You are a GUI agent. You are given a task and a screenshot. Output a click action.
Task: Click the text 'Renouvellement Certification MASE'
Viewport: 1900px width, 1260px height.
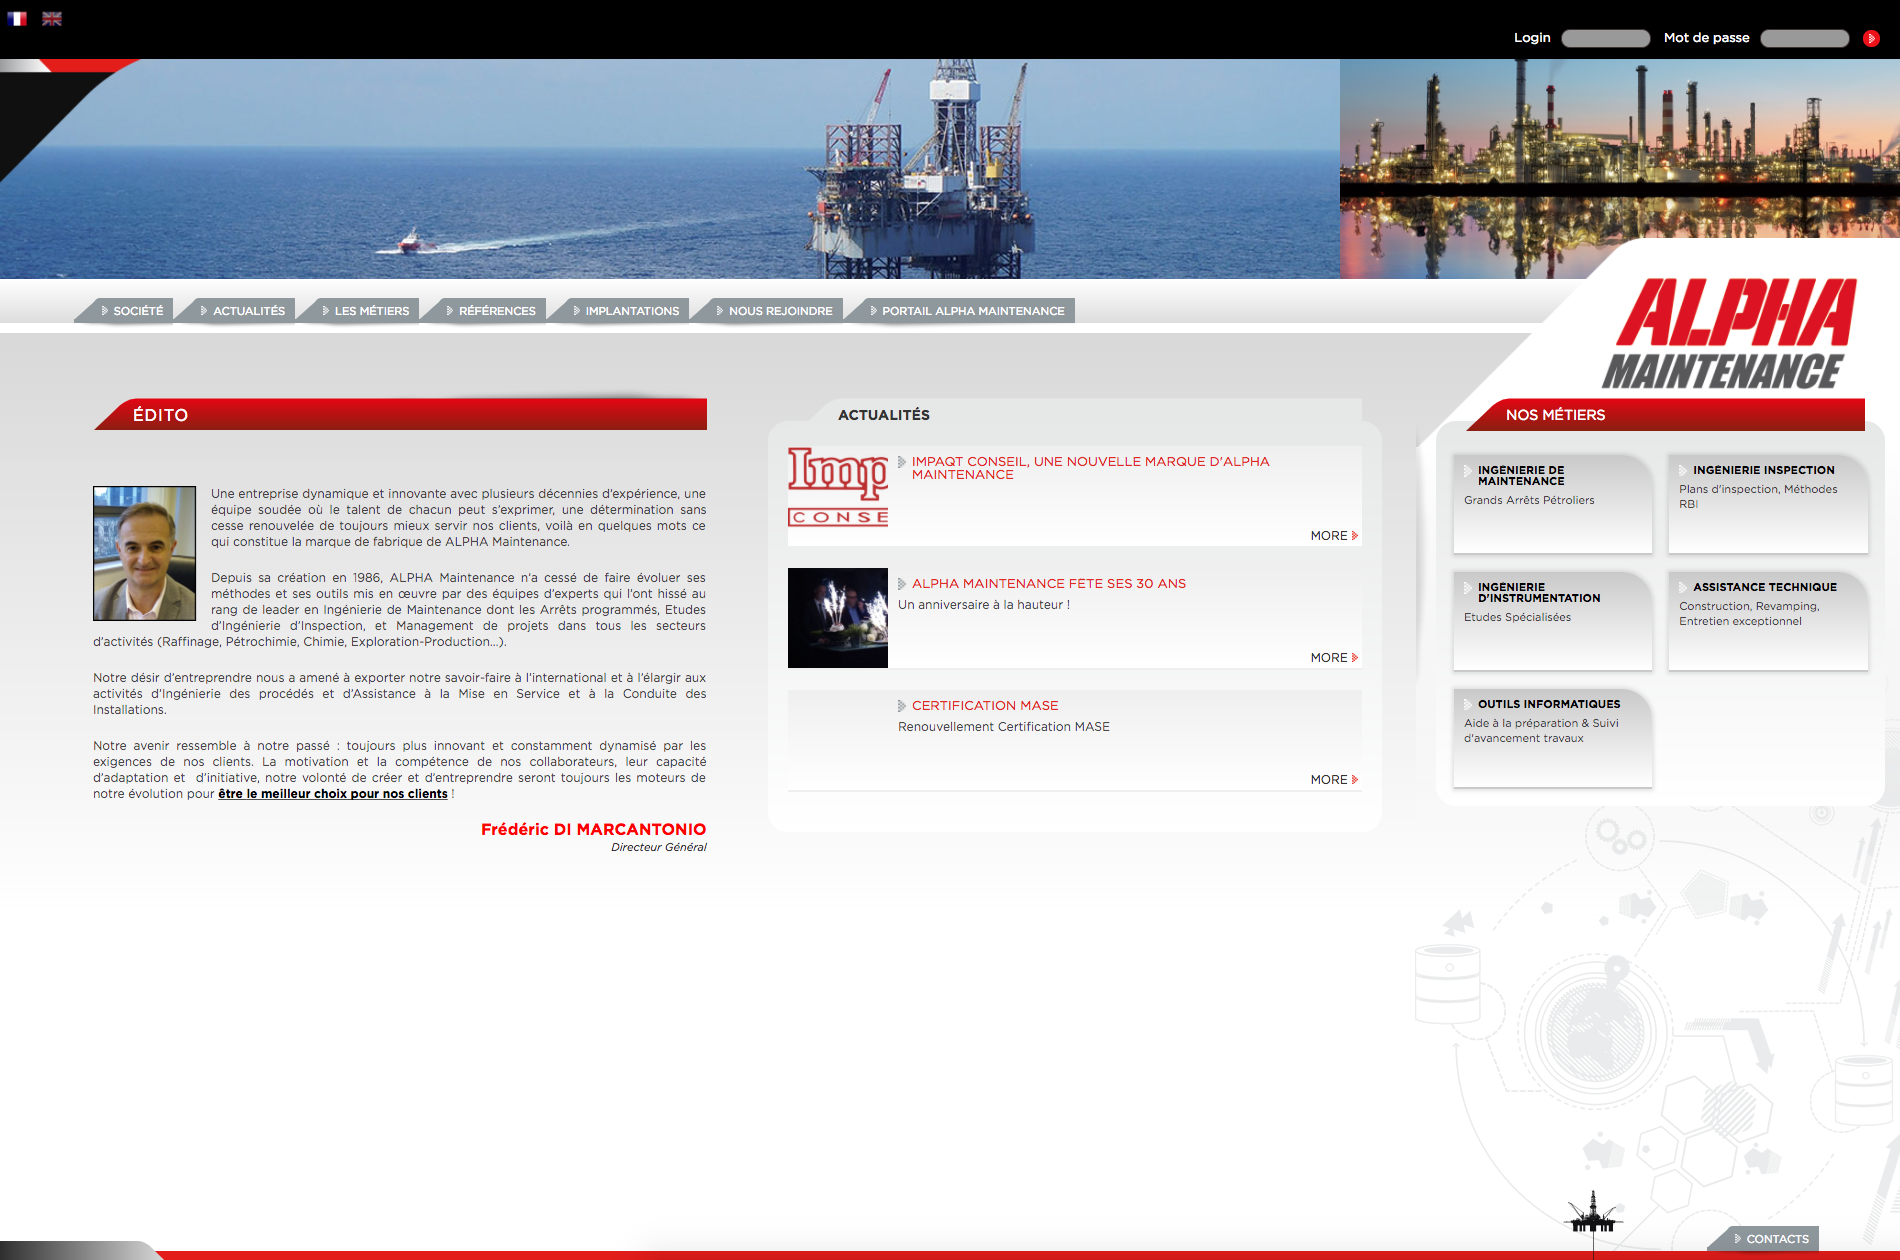click(x=1004, y=727)
